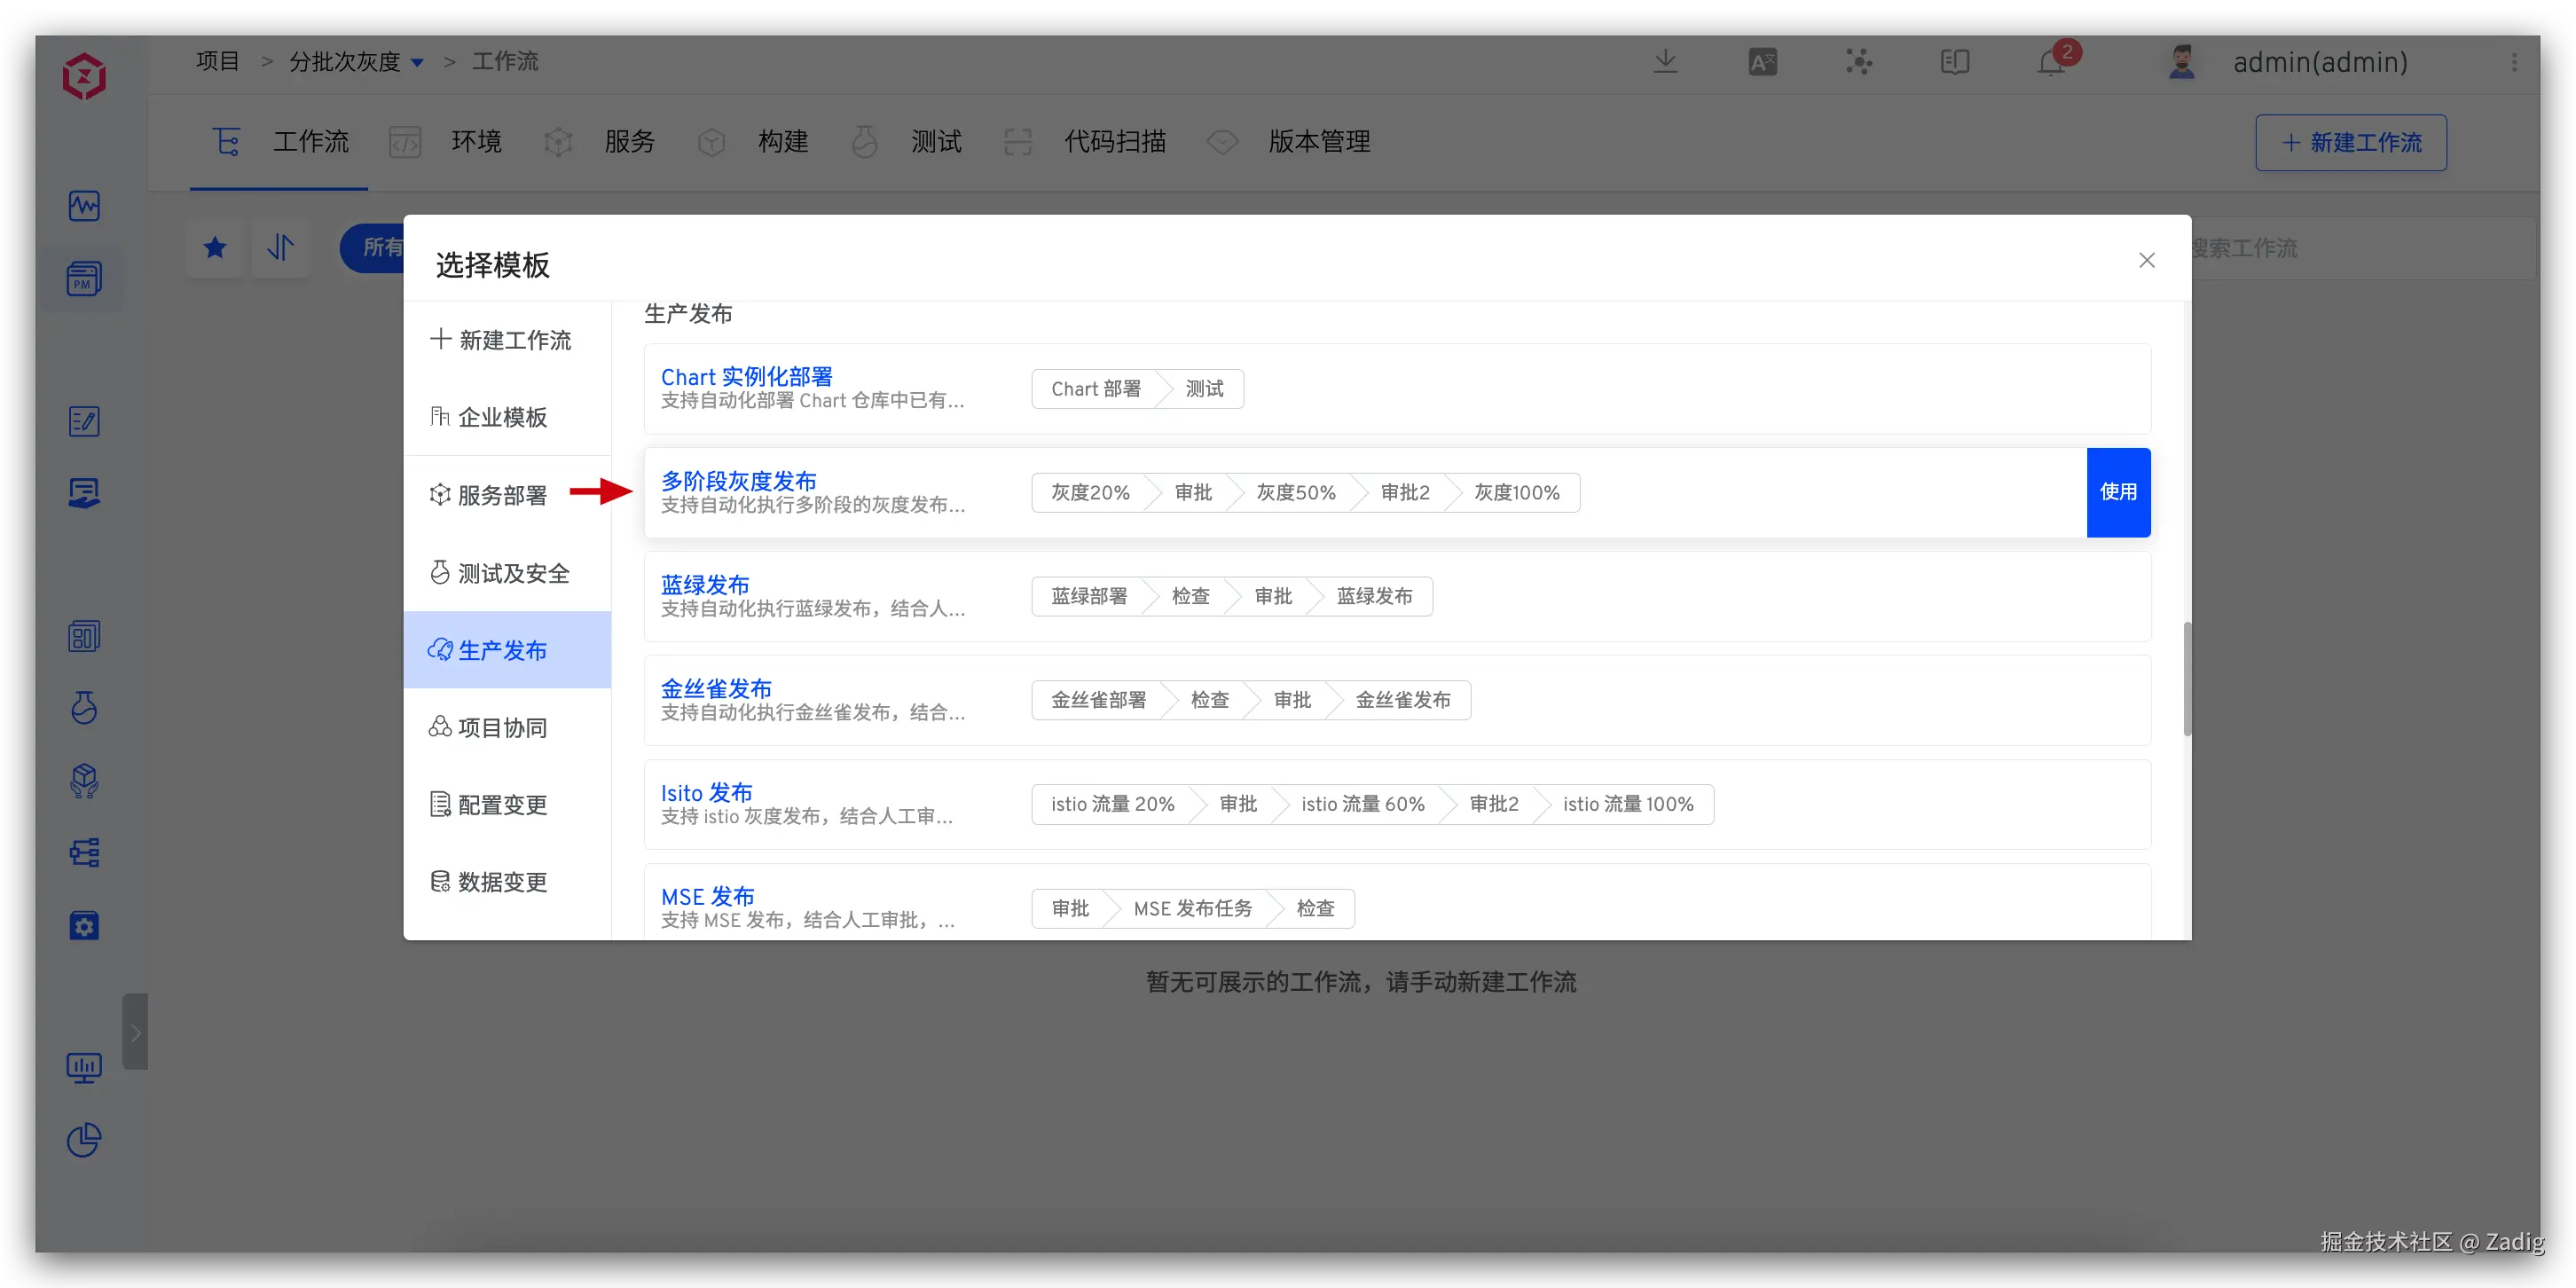The width and height of the screenshot is (2576, 1288).
Task: Open the pie chart sidebar icon
Action: click(84, 1140)
